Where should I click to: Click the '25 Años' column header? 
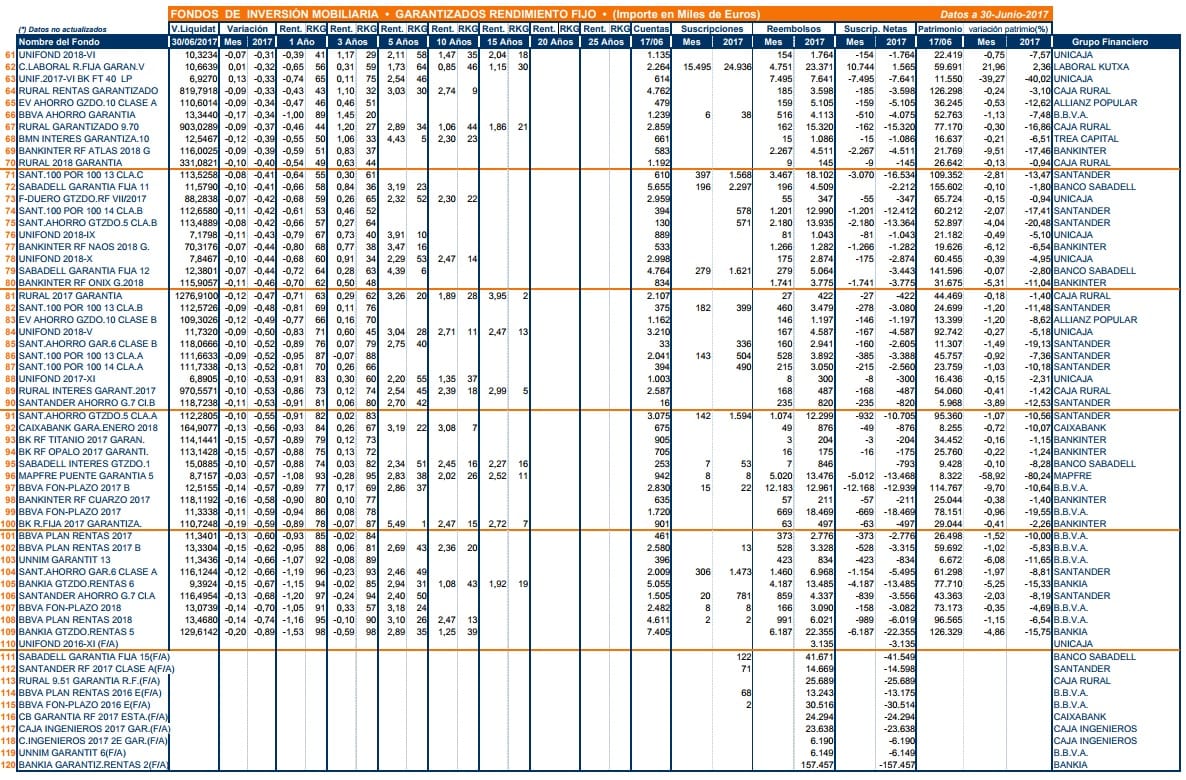606,42
